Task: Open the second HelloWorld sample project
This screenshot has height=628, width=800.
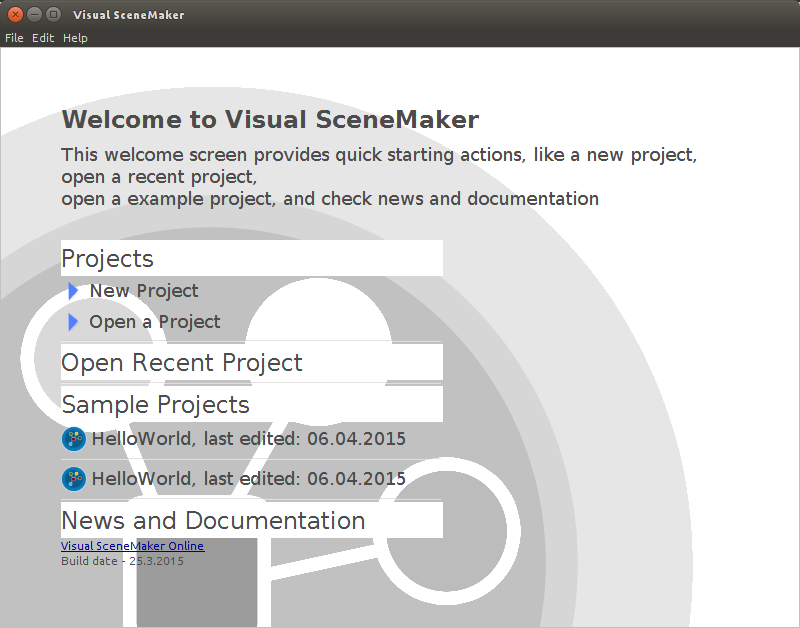Action: 248,479
